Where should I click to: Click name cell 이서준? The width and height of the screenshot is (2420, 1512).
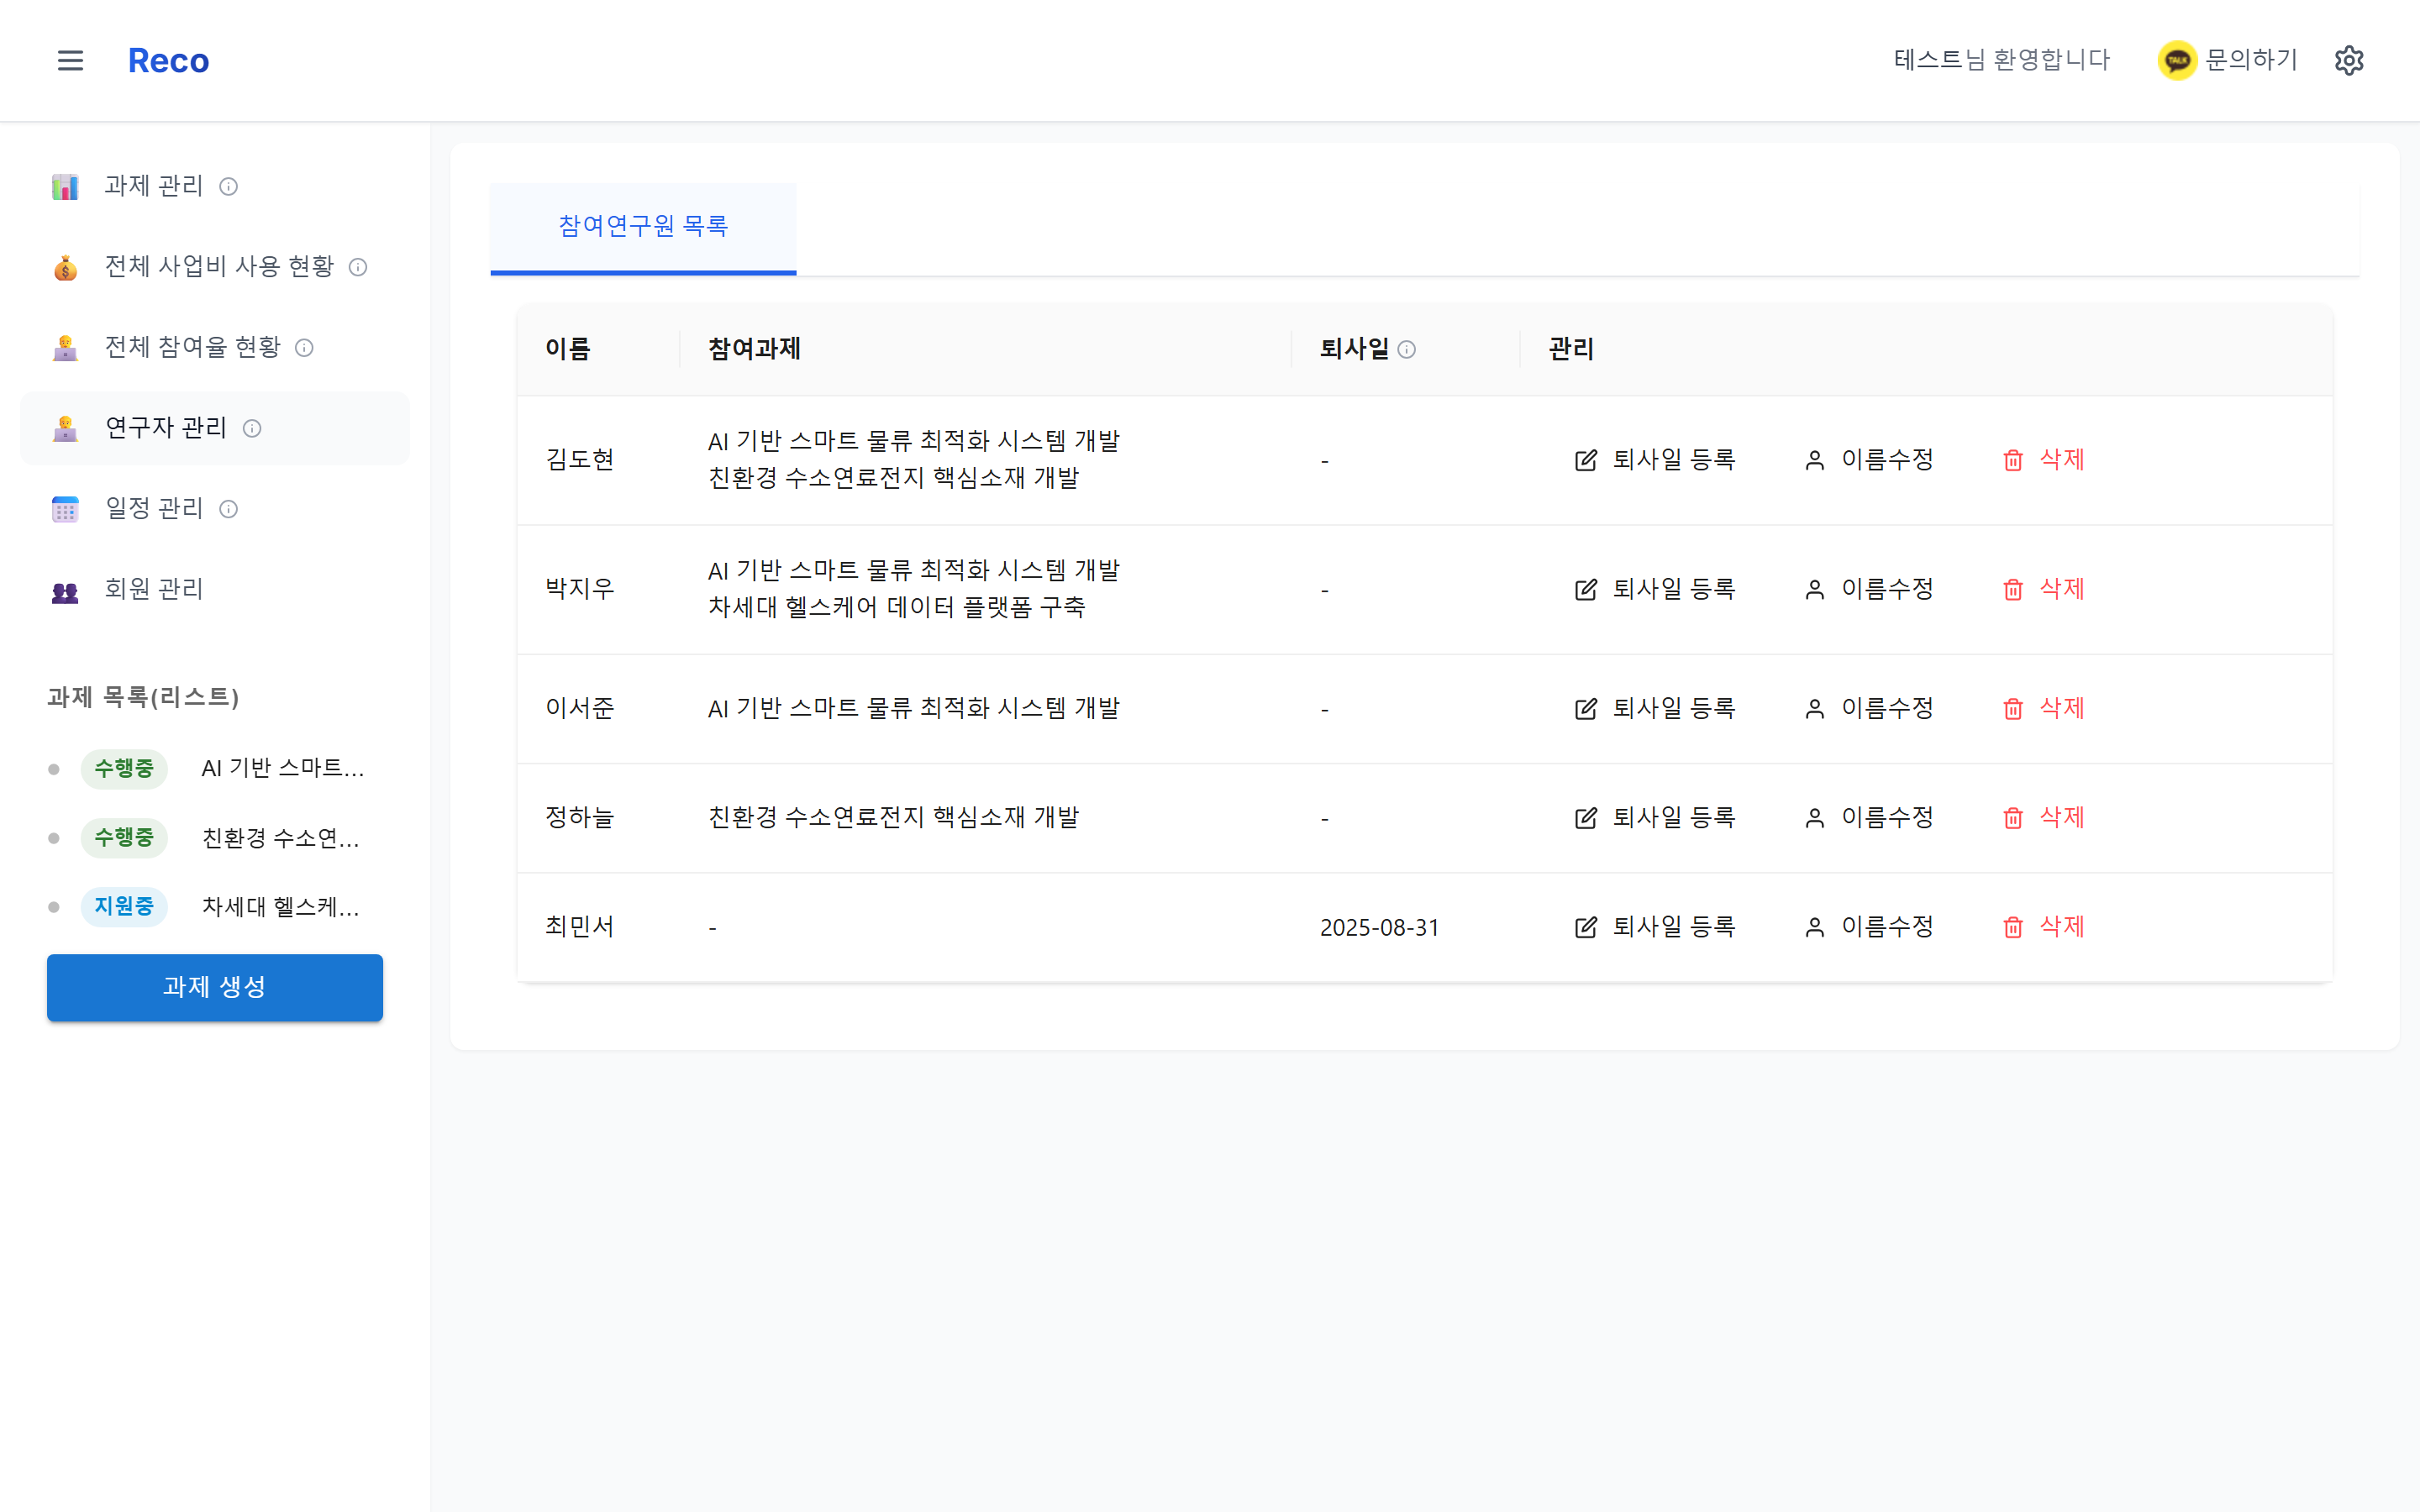tap(580, 708)
